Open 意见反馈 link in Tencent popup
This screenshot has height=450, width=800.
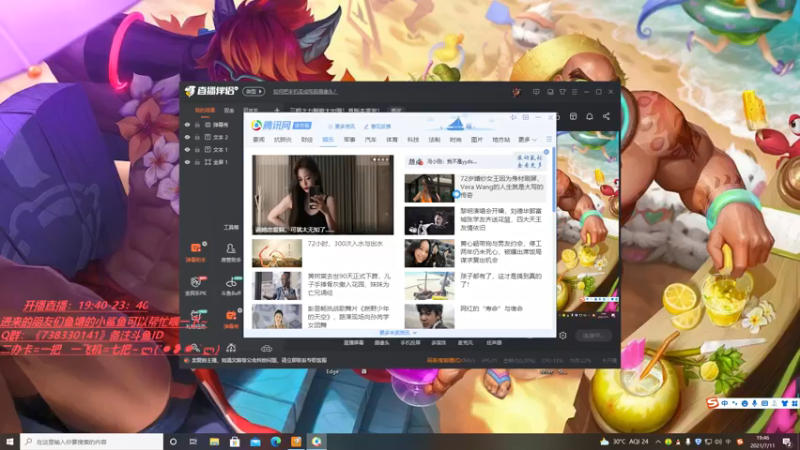378,126
